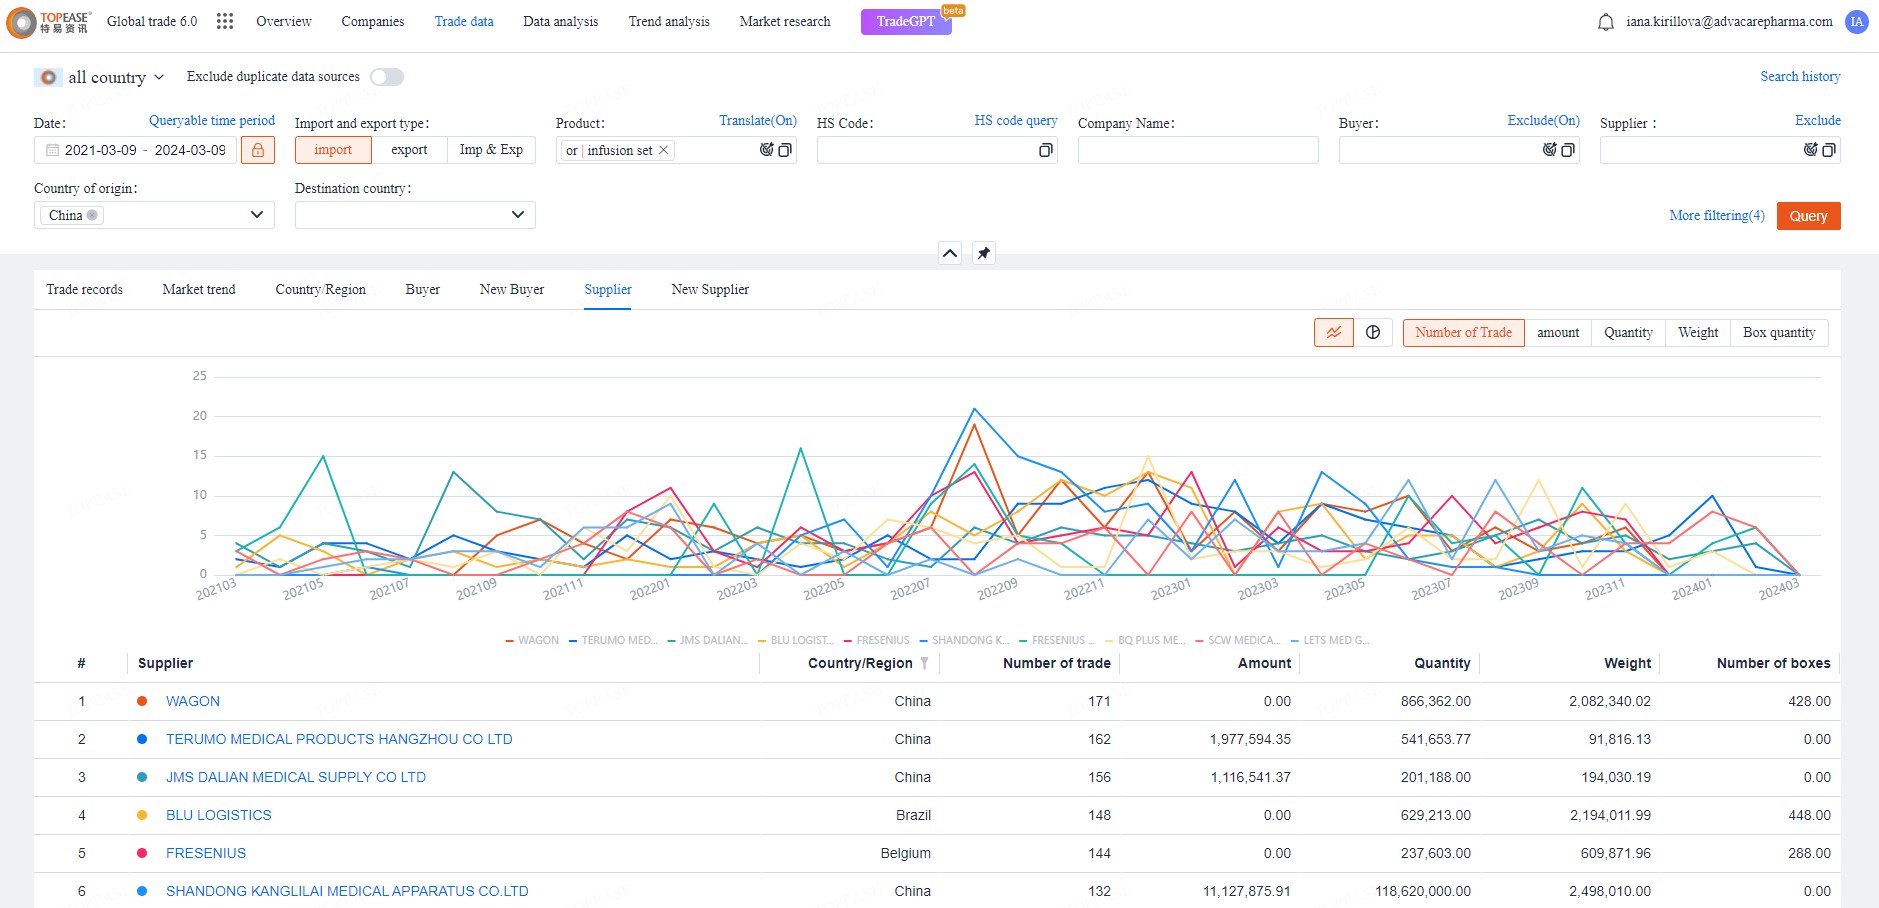
Task: Expand the all country dropdown
Action: 159,77
